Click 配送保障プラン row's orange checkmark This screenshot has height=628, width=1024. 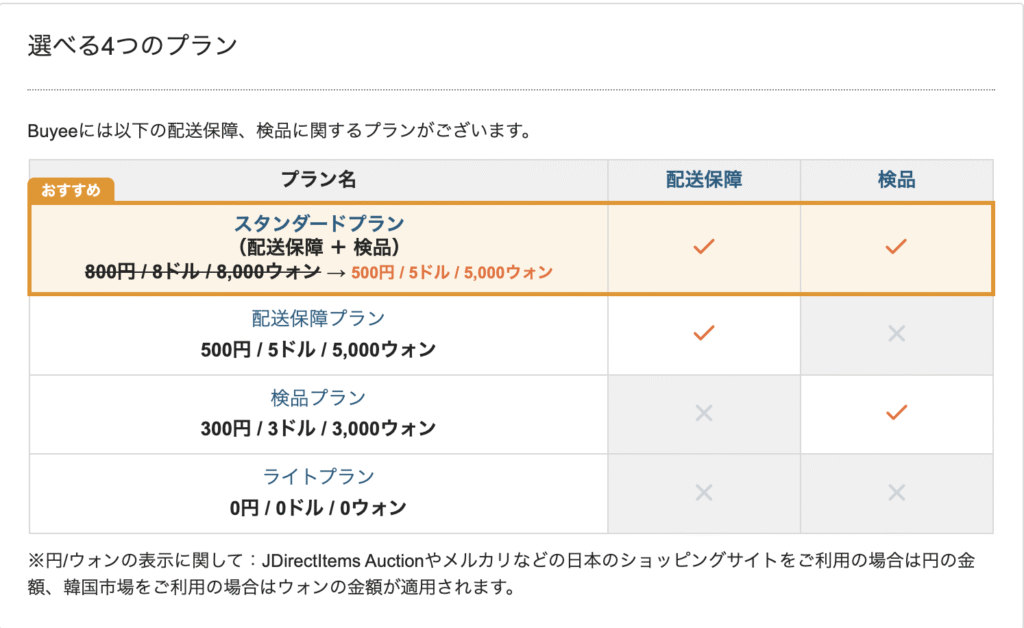coord(704,333)
